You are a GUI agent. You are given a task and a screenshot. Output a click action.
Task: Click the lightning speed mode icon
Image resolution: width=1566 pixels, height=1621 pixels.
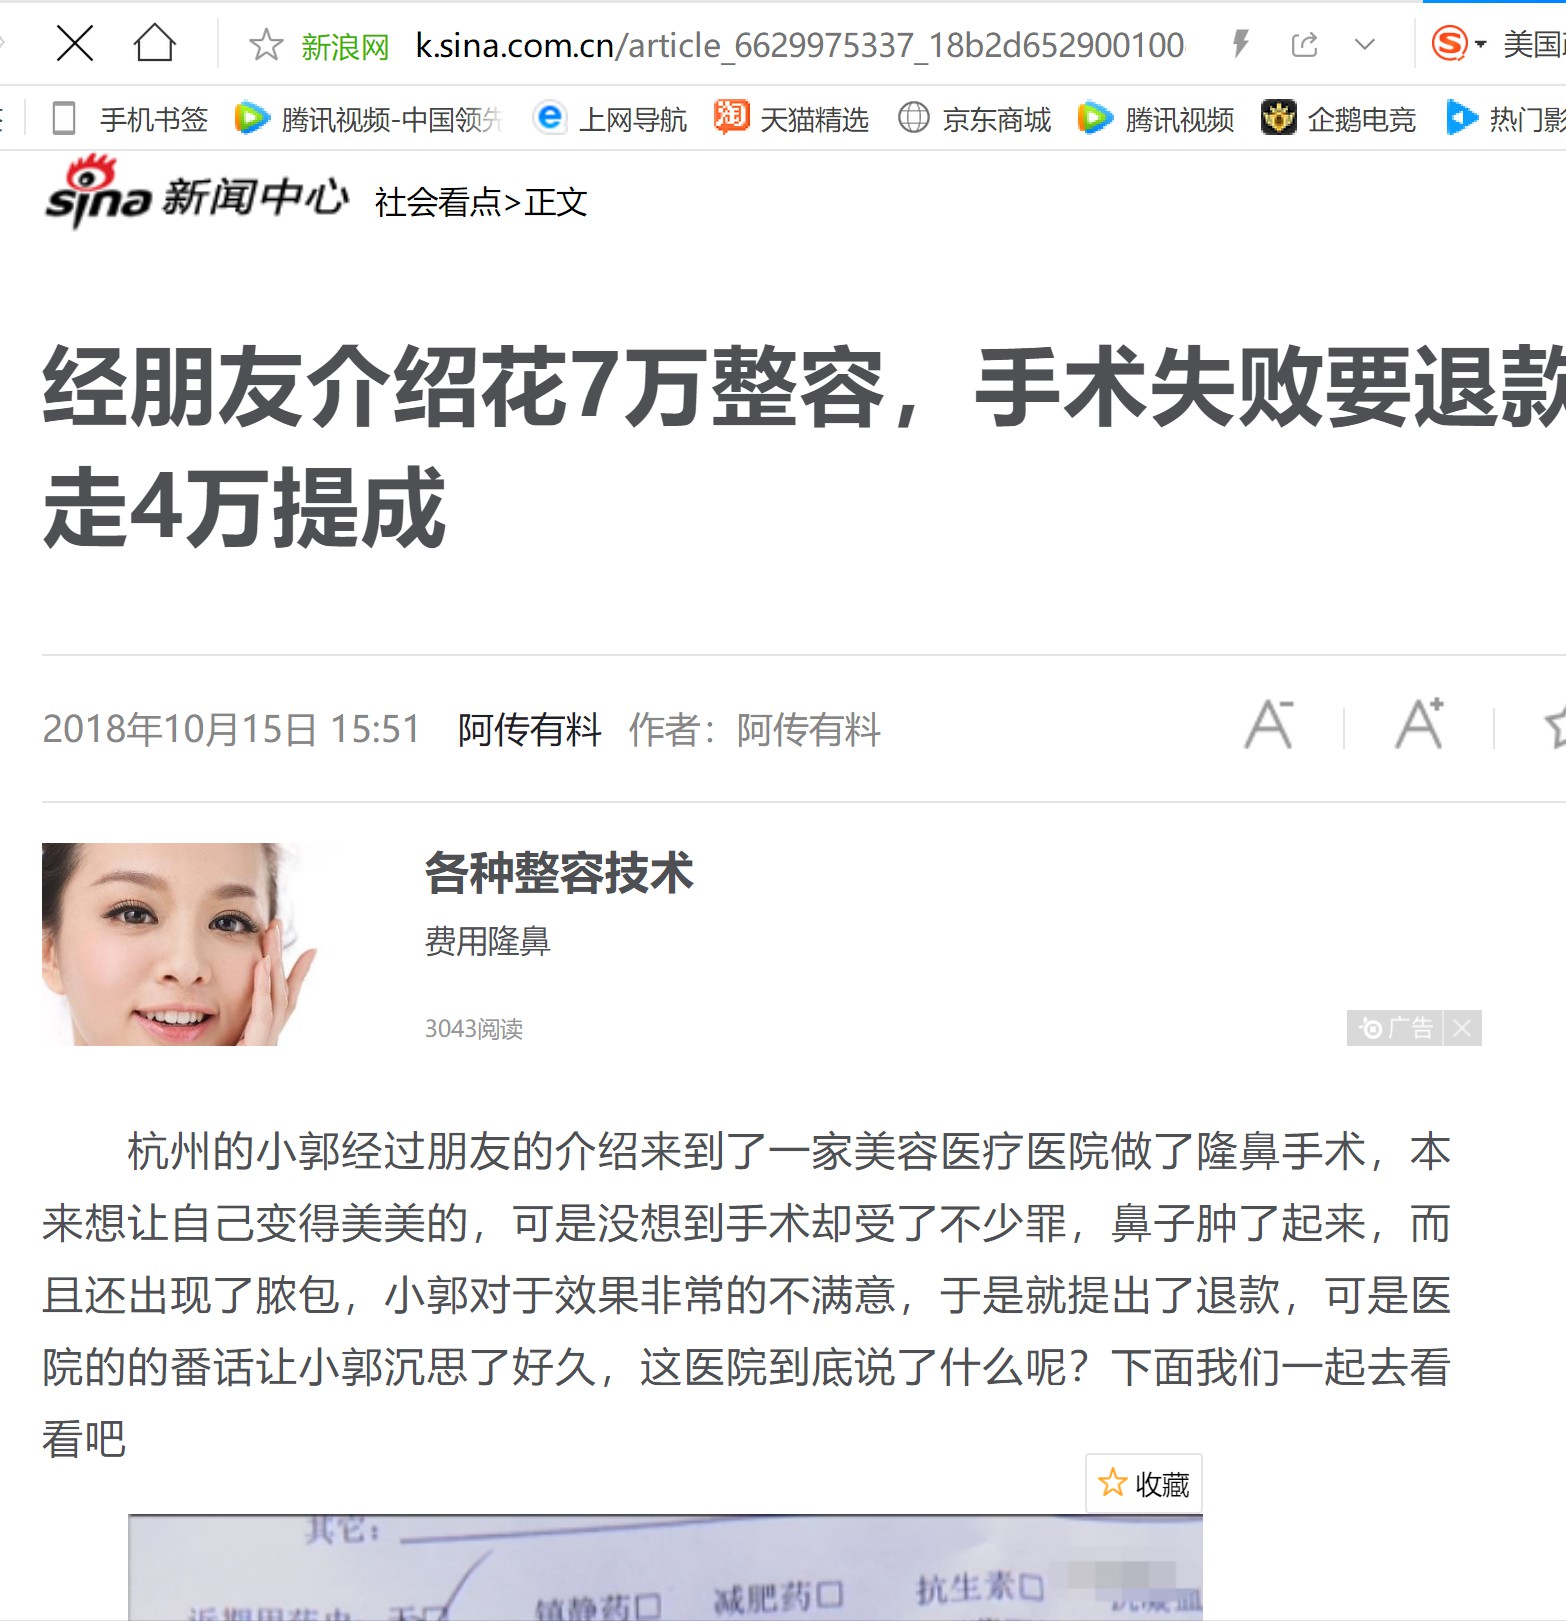1241,44
